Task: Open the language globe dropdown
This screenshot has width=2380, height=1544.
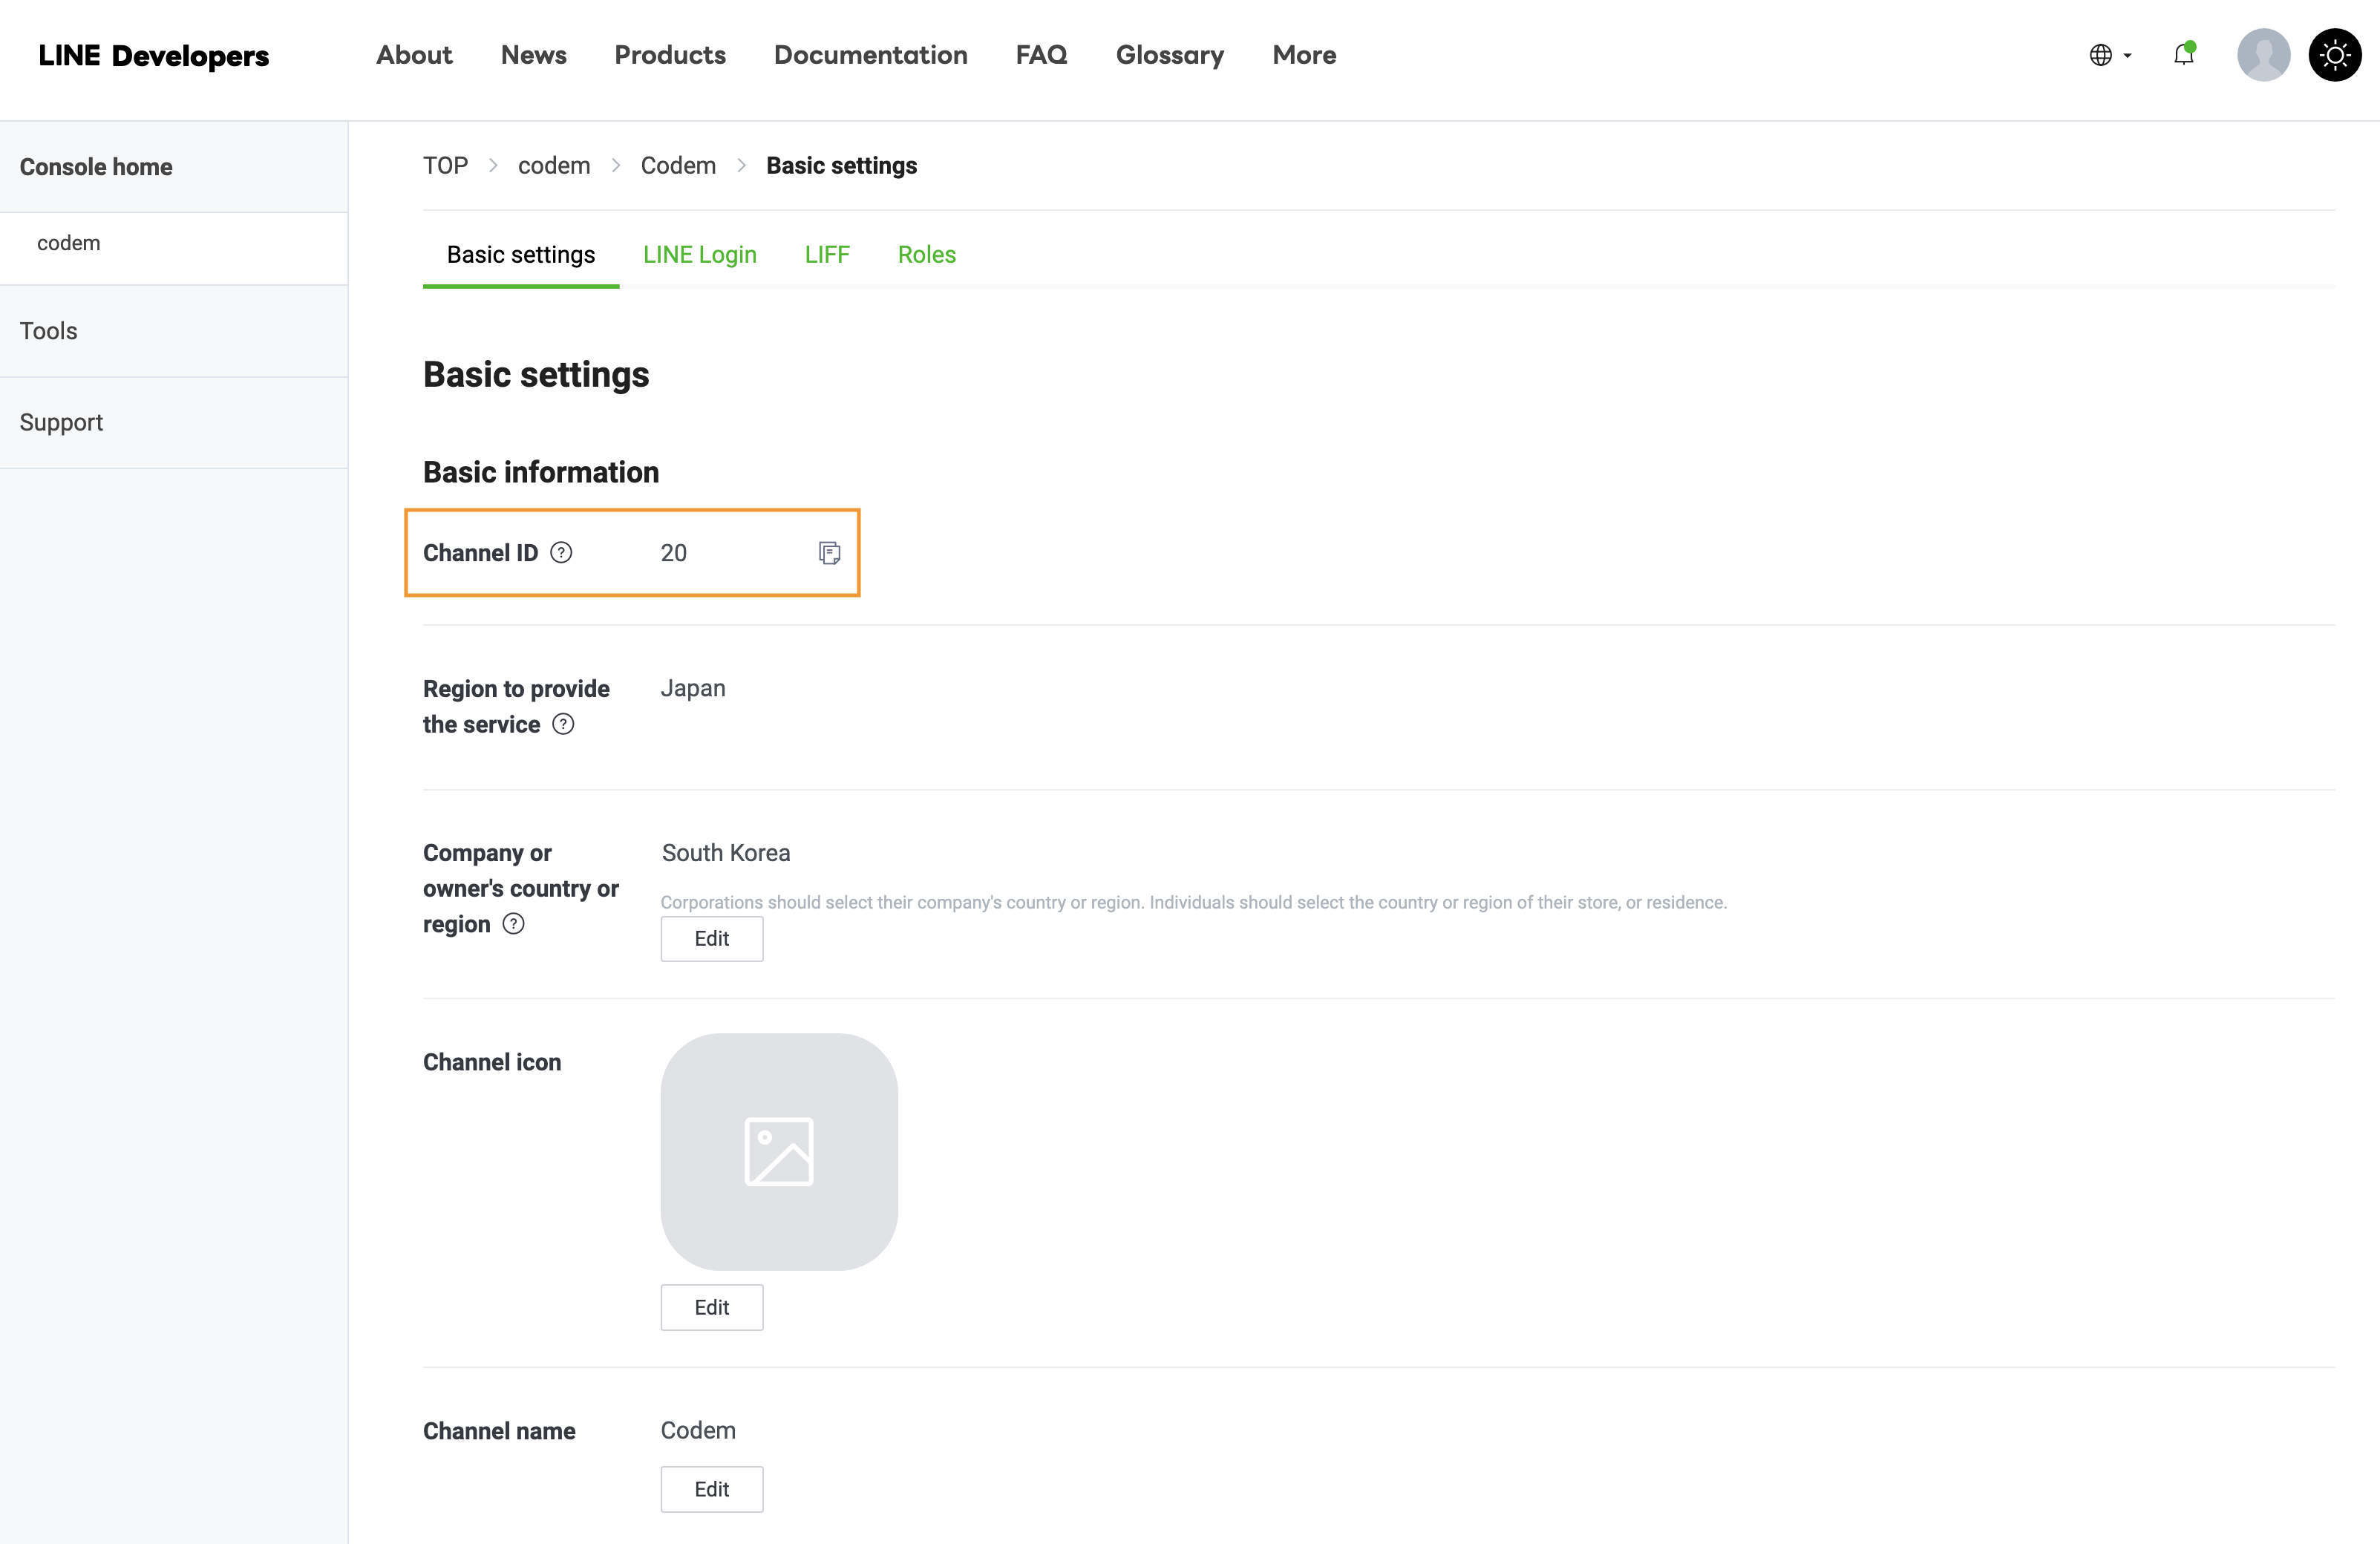Action: point(2110,55)
